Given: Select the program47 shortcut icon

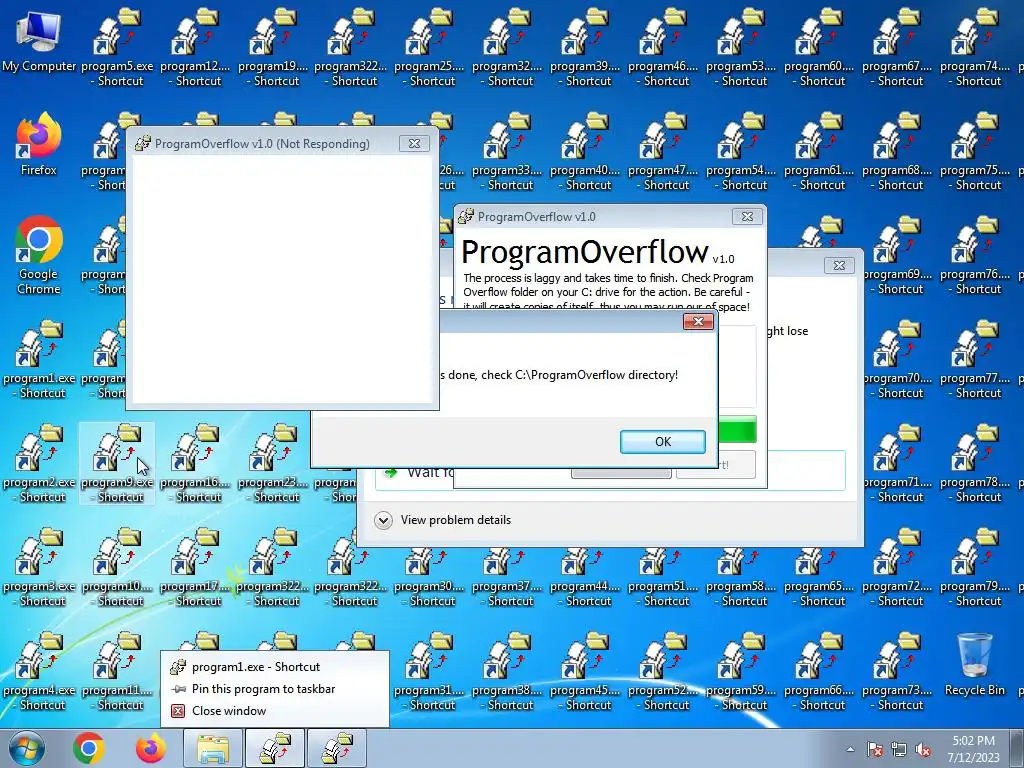Looking at the screenshot, I should pyautogui.click(x=663, y=152).
